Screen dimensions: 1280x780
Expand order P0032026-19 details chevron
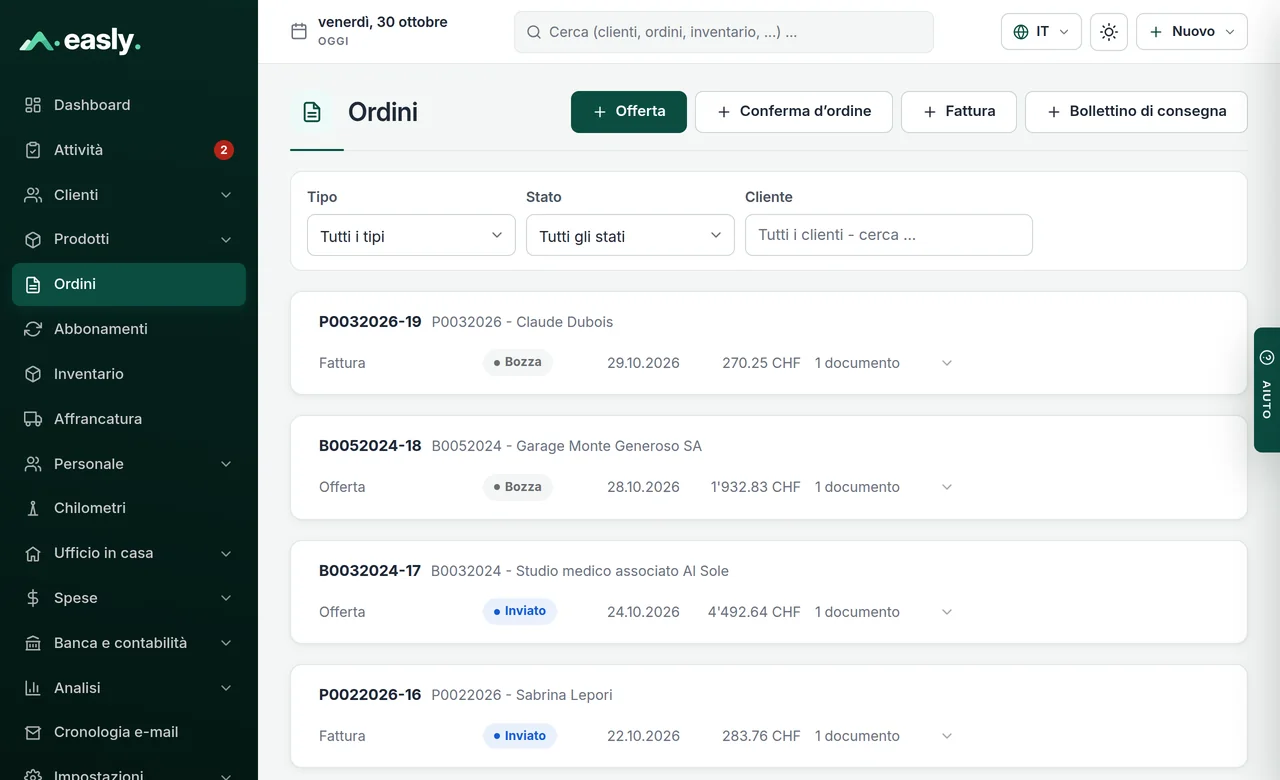(947, 363)
